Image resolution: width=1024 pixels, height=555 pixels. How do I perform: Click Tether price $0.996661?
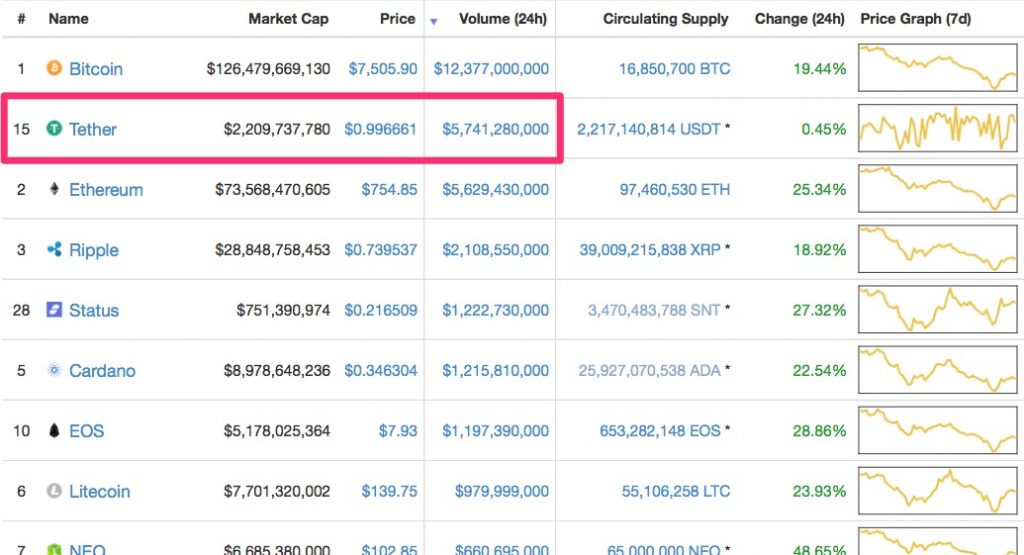click(x=381, y=129)
